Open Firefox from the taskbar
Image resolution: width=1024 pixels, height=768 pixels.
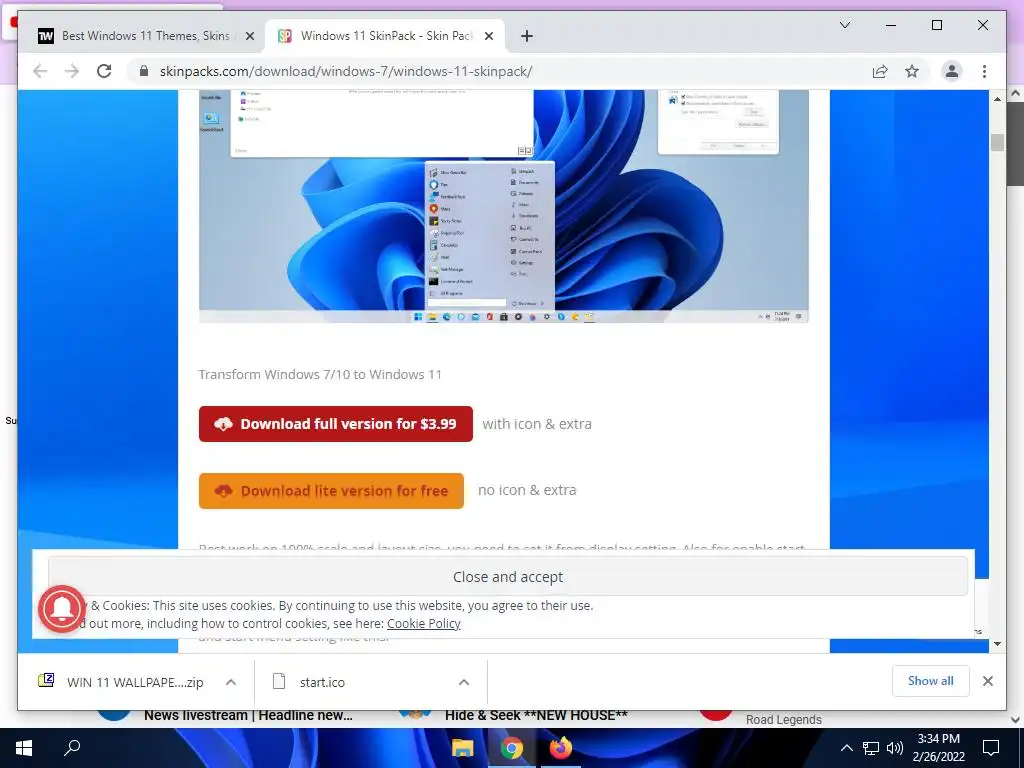click(560, 748)
